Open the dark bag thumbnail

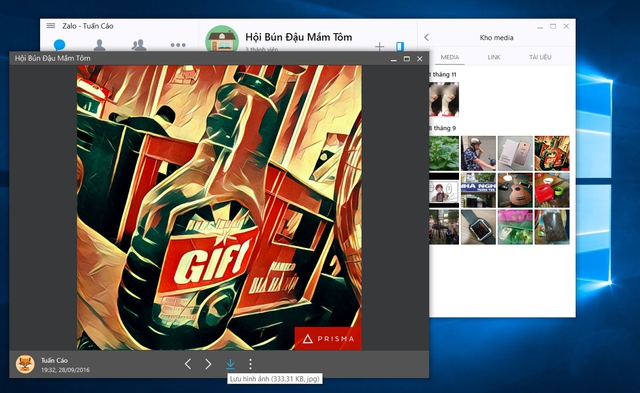click(x=552, y=227)
